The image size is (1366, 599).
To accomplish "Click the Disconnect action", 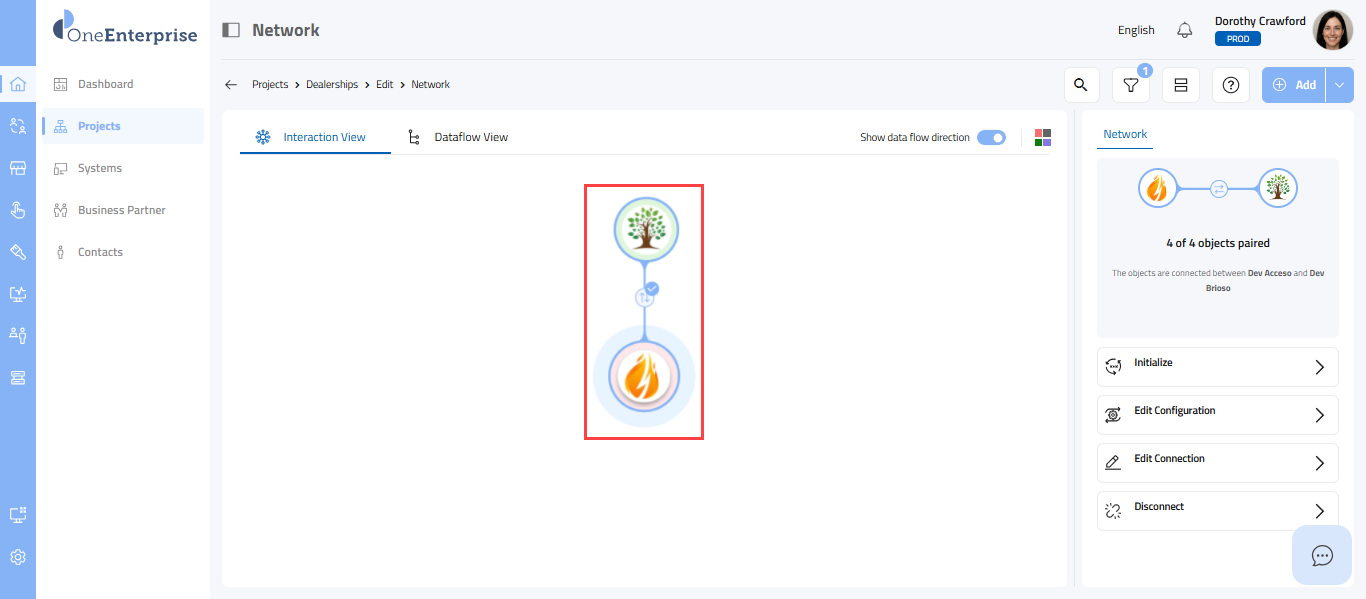I will [1217, 511].
